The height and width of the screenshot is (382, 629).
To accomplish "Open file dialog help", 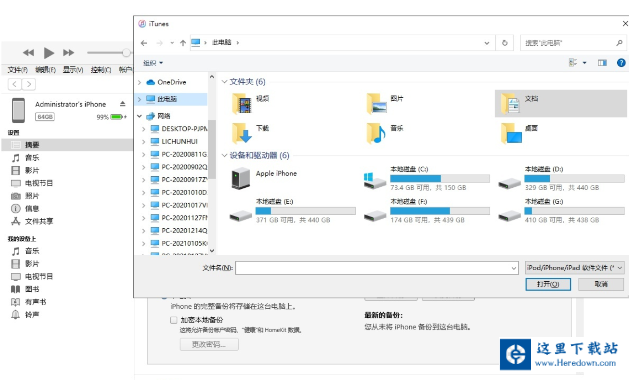I will point(621,63).
